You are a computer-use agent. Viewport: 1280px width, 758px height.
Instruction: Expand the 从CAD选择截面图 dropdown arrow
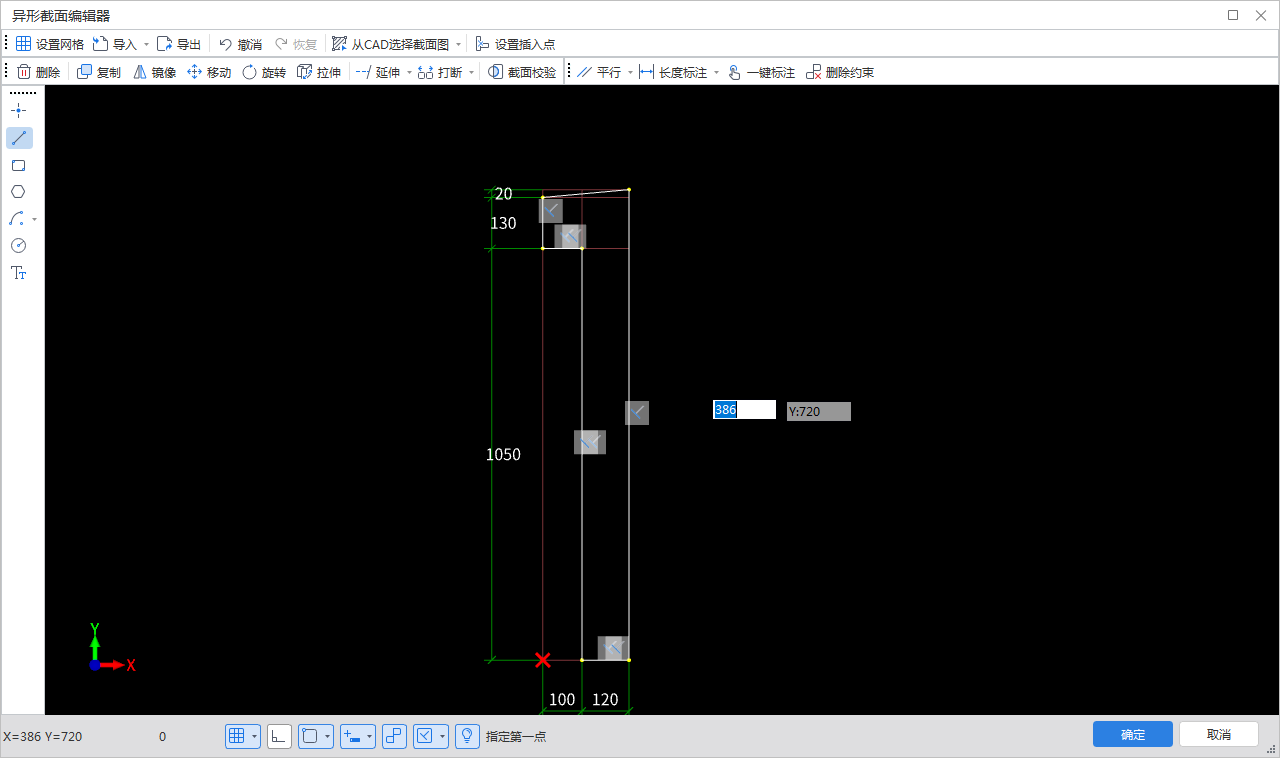(x=458, y=44)
